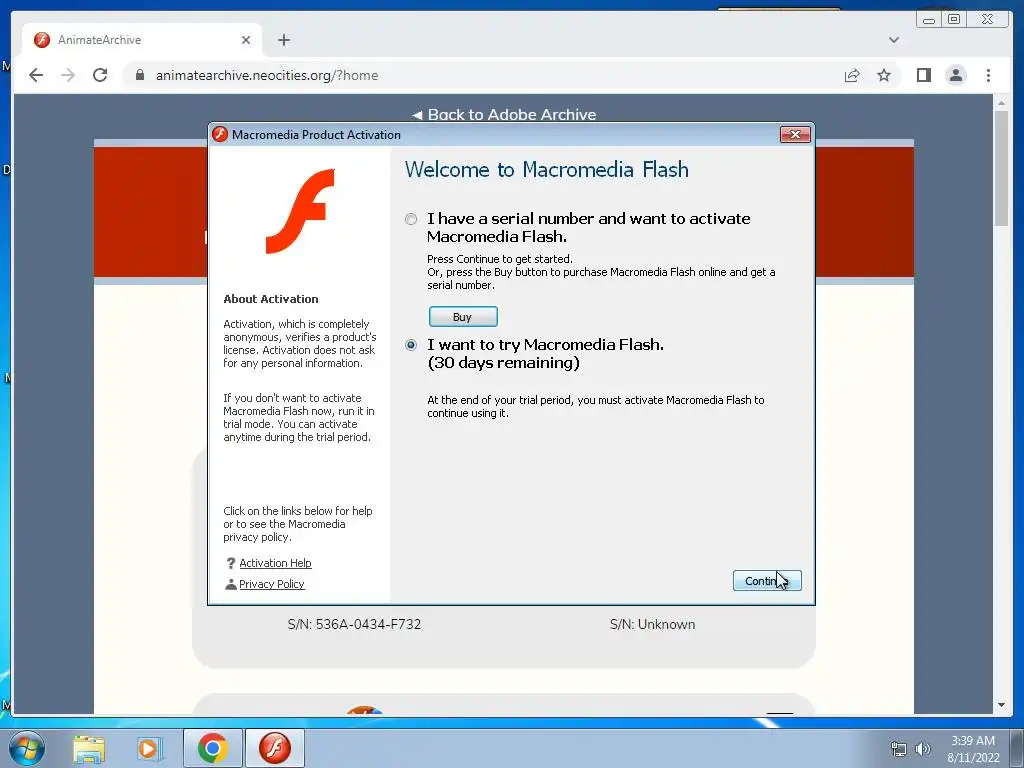Image resolution: width=1024 pixels, height=768 pixels.
Task: Click the volume speaker icon in tray
Action: (923, 748)
